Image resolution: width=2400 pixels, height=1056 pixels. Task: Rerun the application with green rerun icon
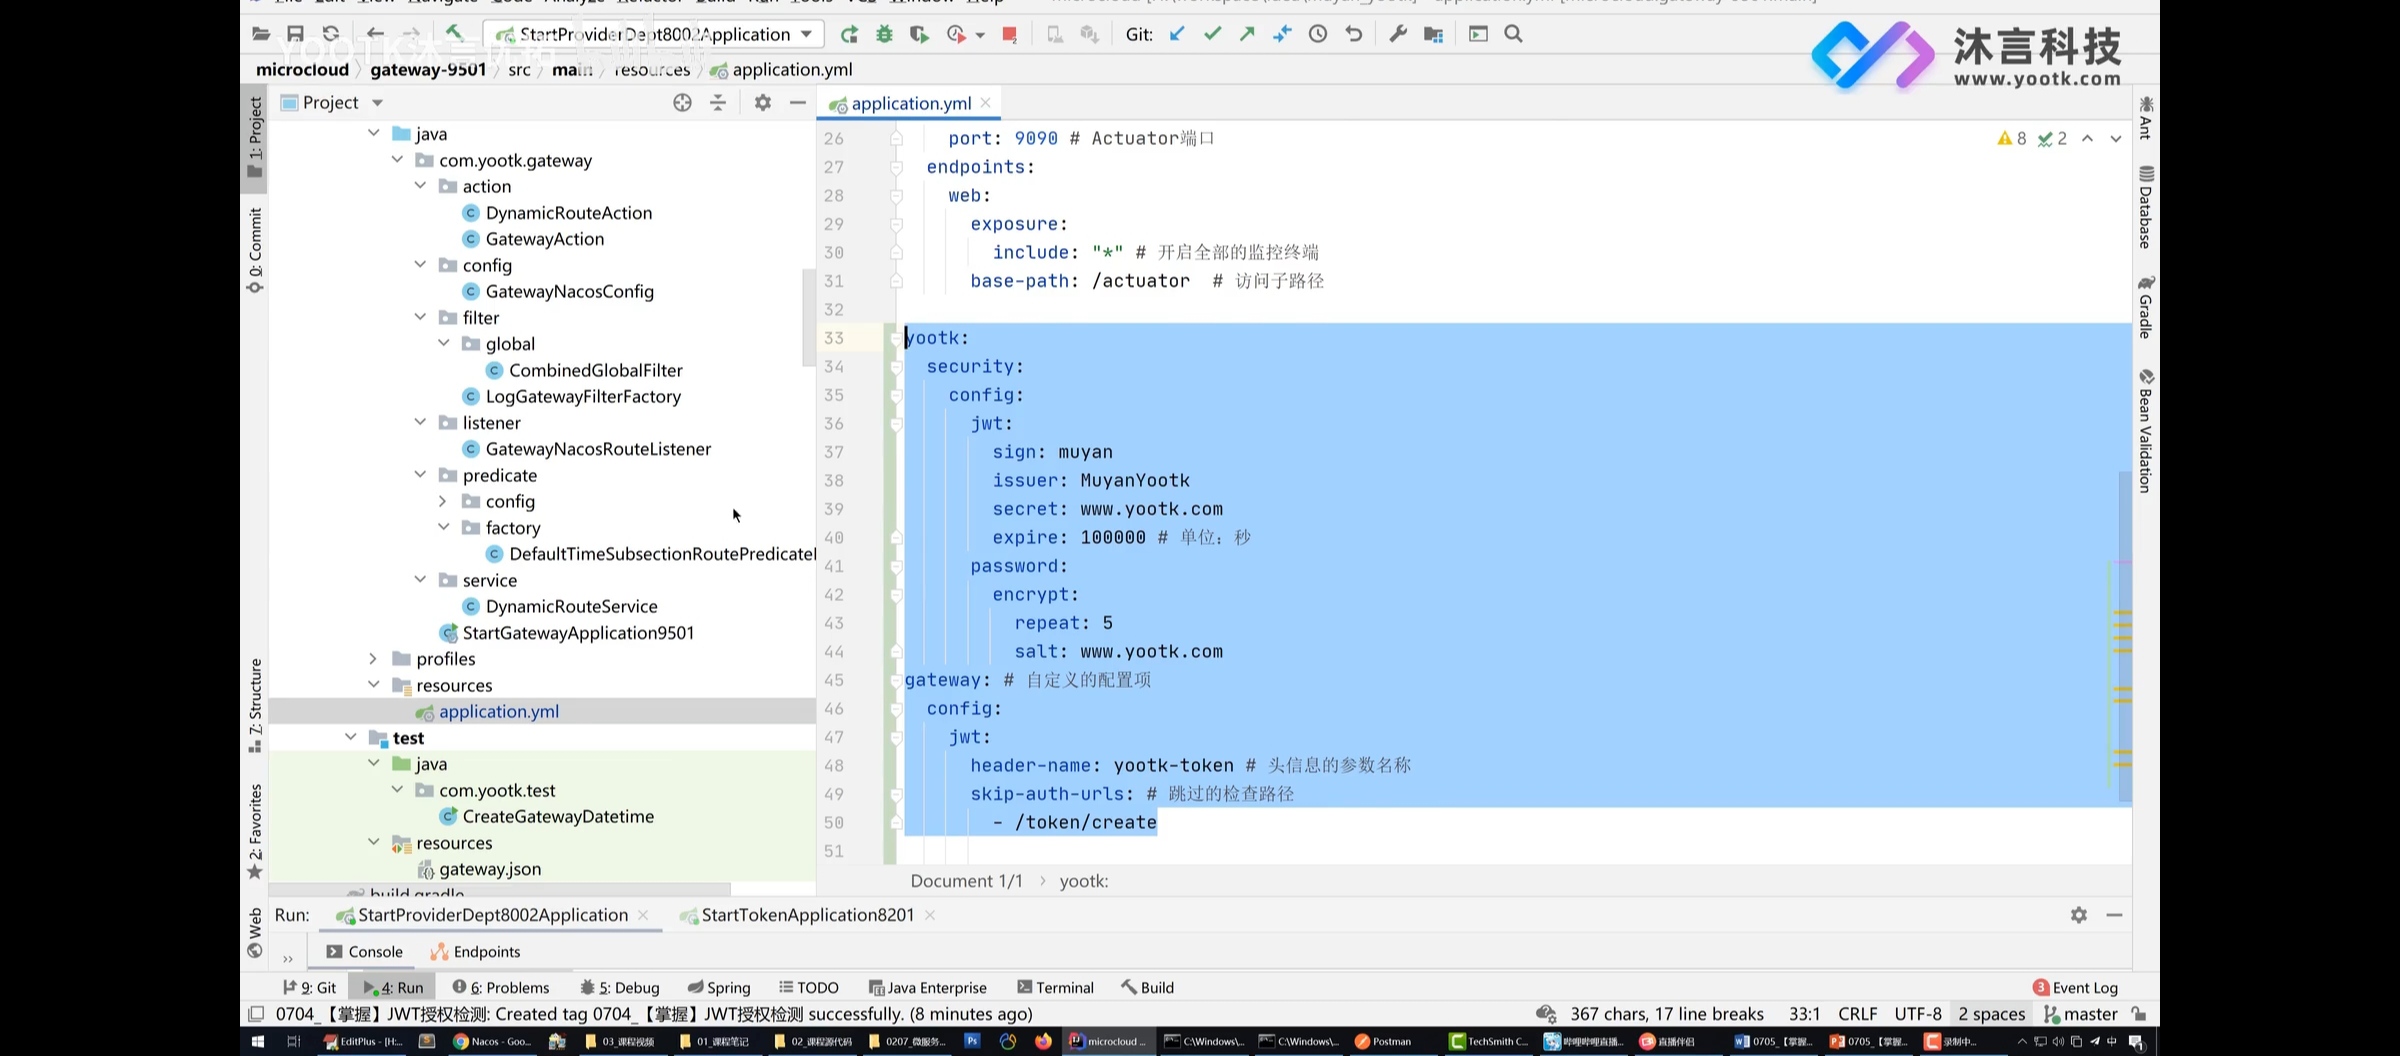pos(849,34)
